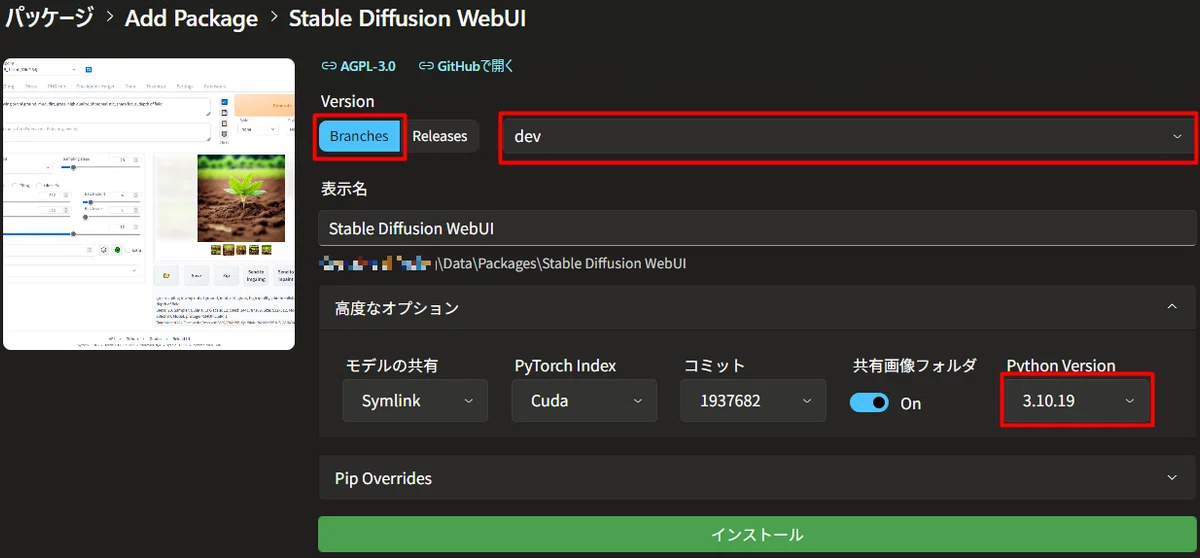The width and height of the screenshot is (1200, 558).
Task: Open the Cuda PyTorch Index dropdown
Action: coord(586,400)
